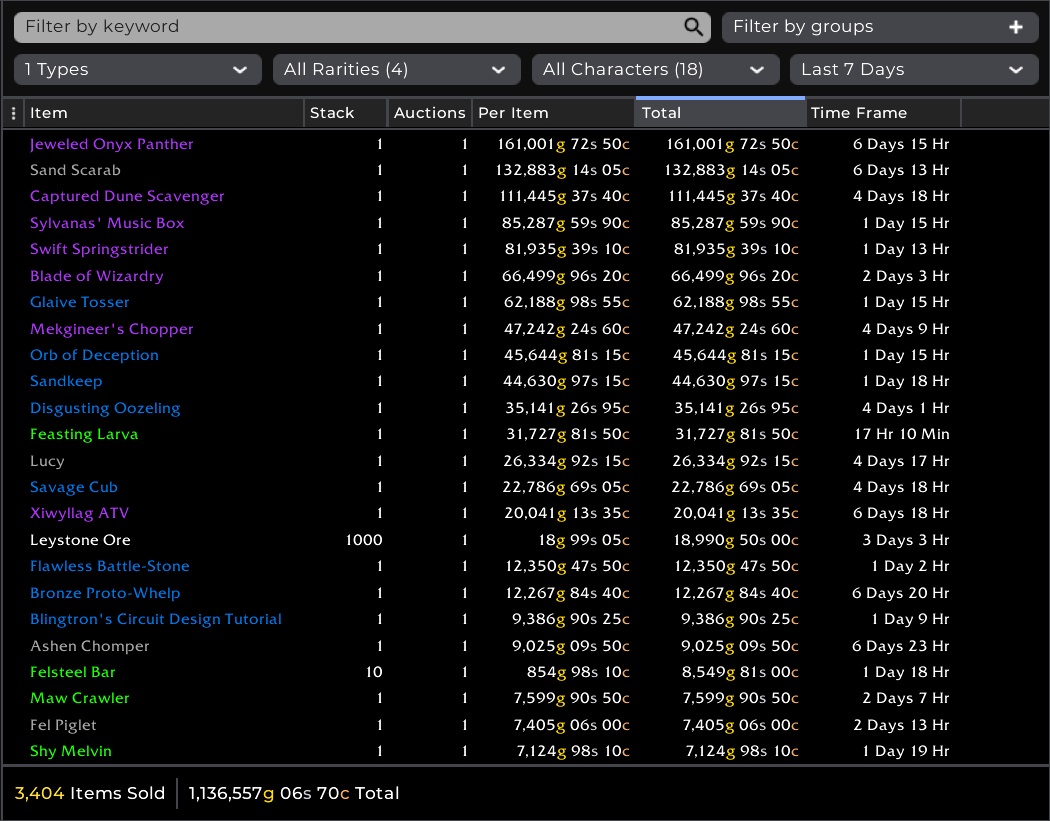Click the 1000 stack value for Leystone Ore

pyautogui.click(x=364, y=540)
